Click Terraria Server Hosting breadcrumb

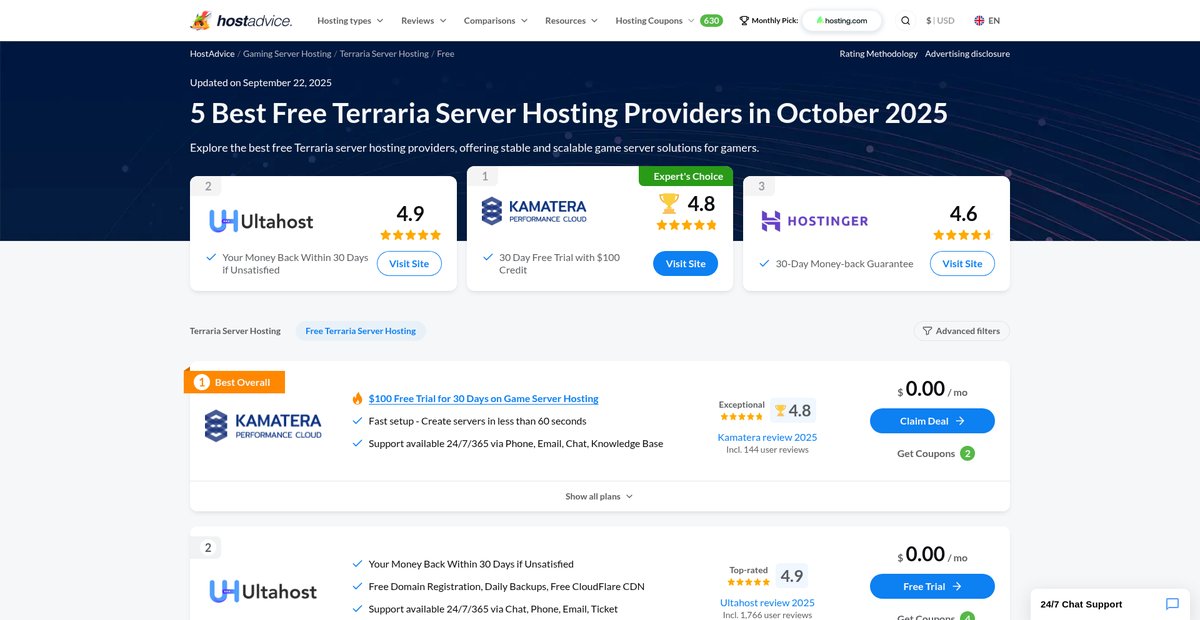click(x=384, y=54)
